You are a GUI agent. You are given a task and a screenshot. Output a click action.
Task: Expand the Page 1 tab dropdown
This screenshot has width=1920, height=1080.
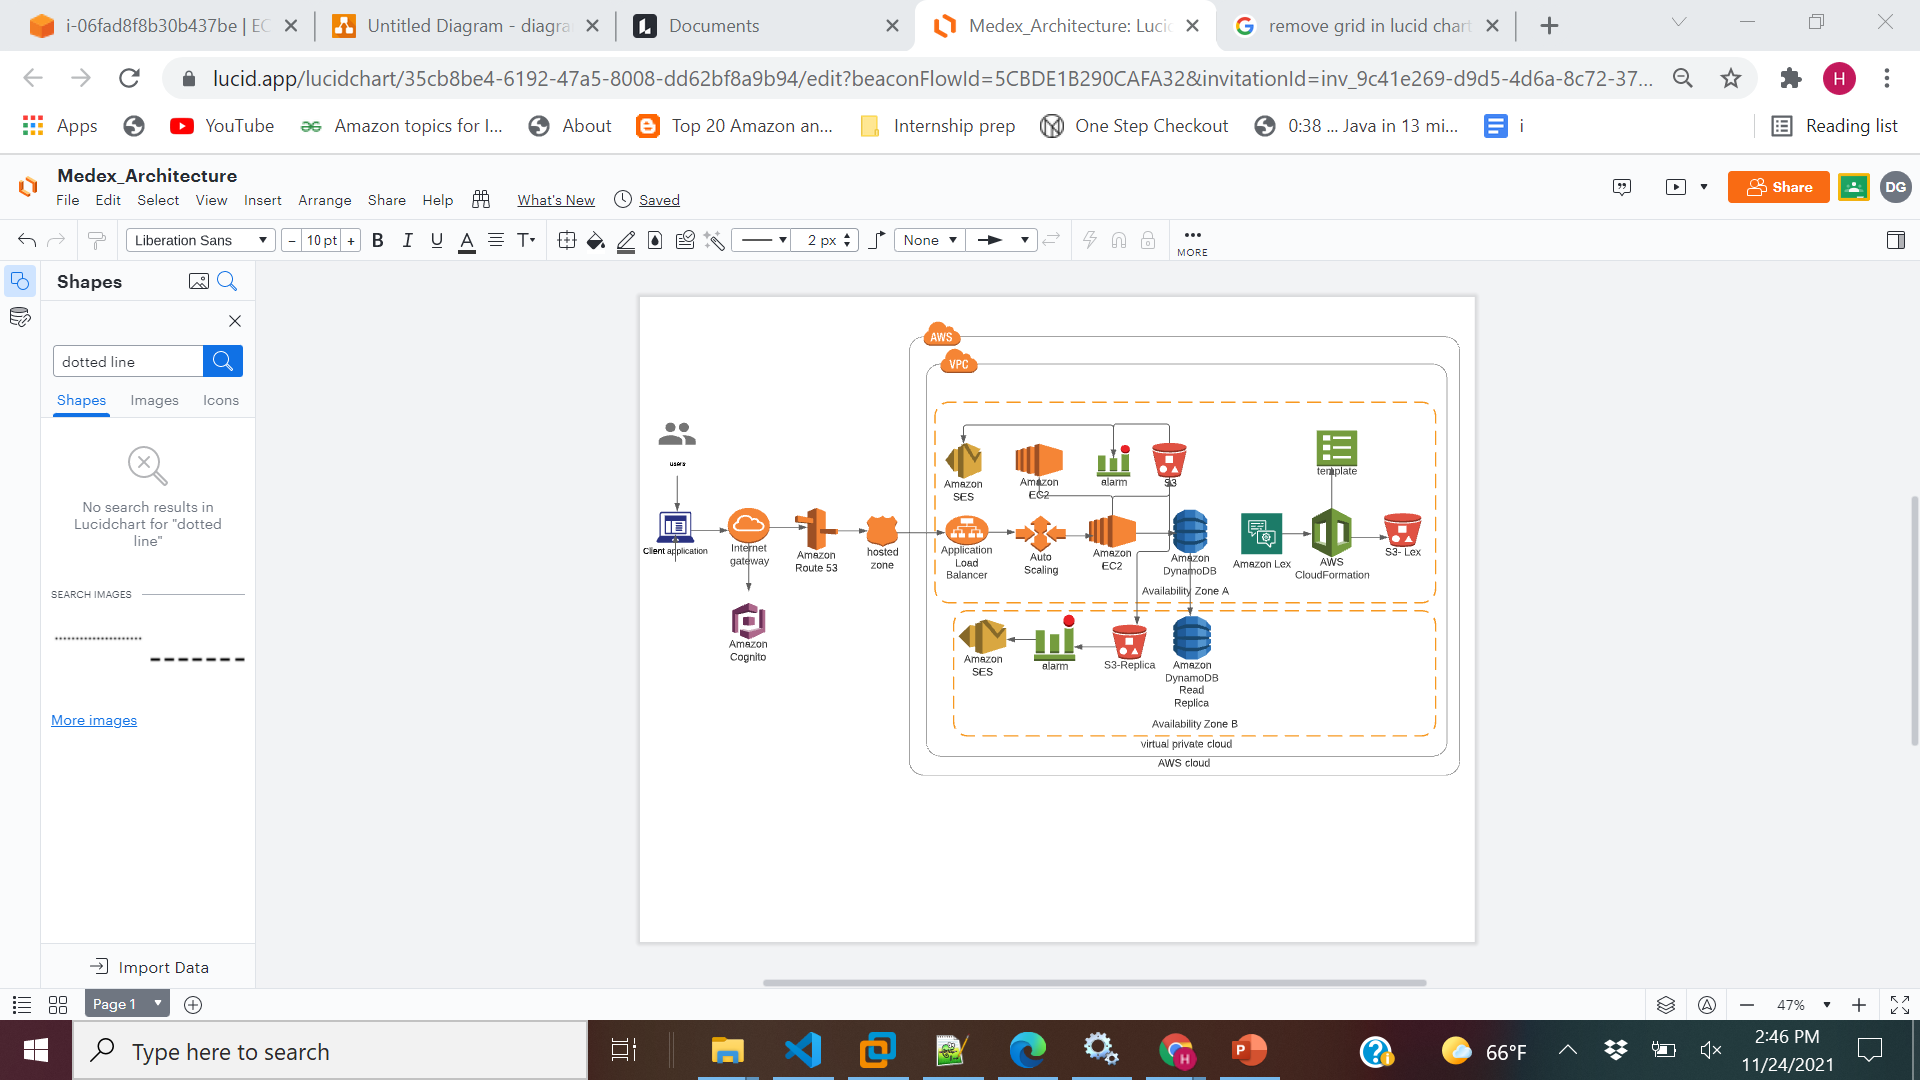point(157,1003)
